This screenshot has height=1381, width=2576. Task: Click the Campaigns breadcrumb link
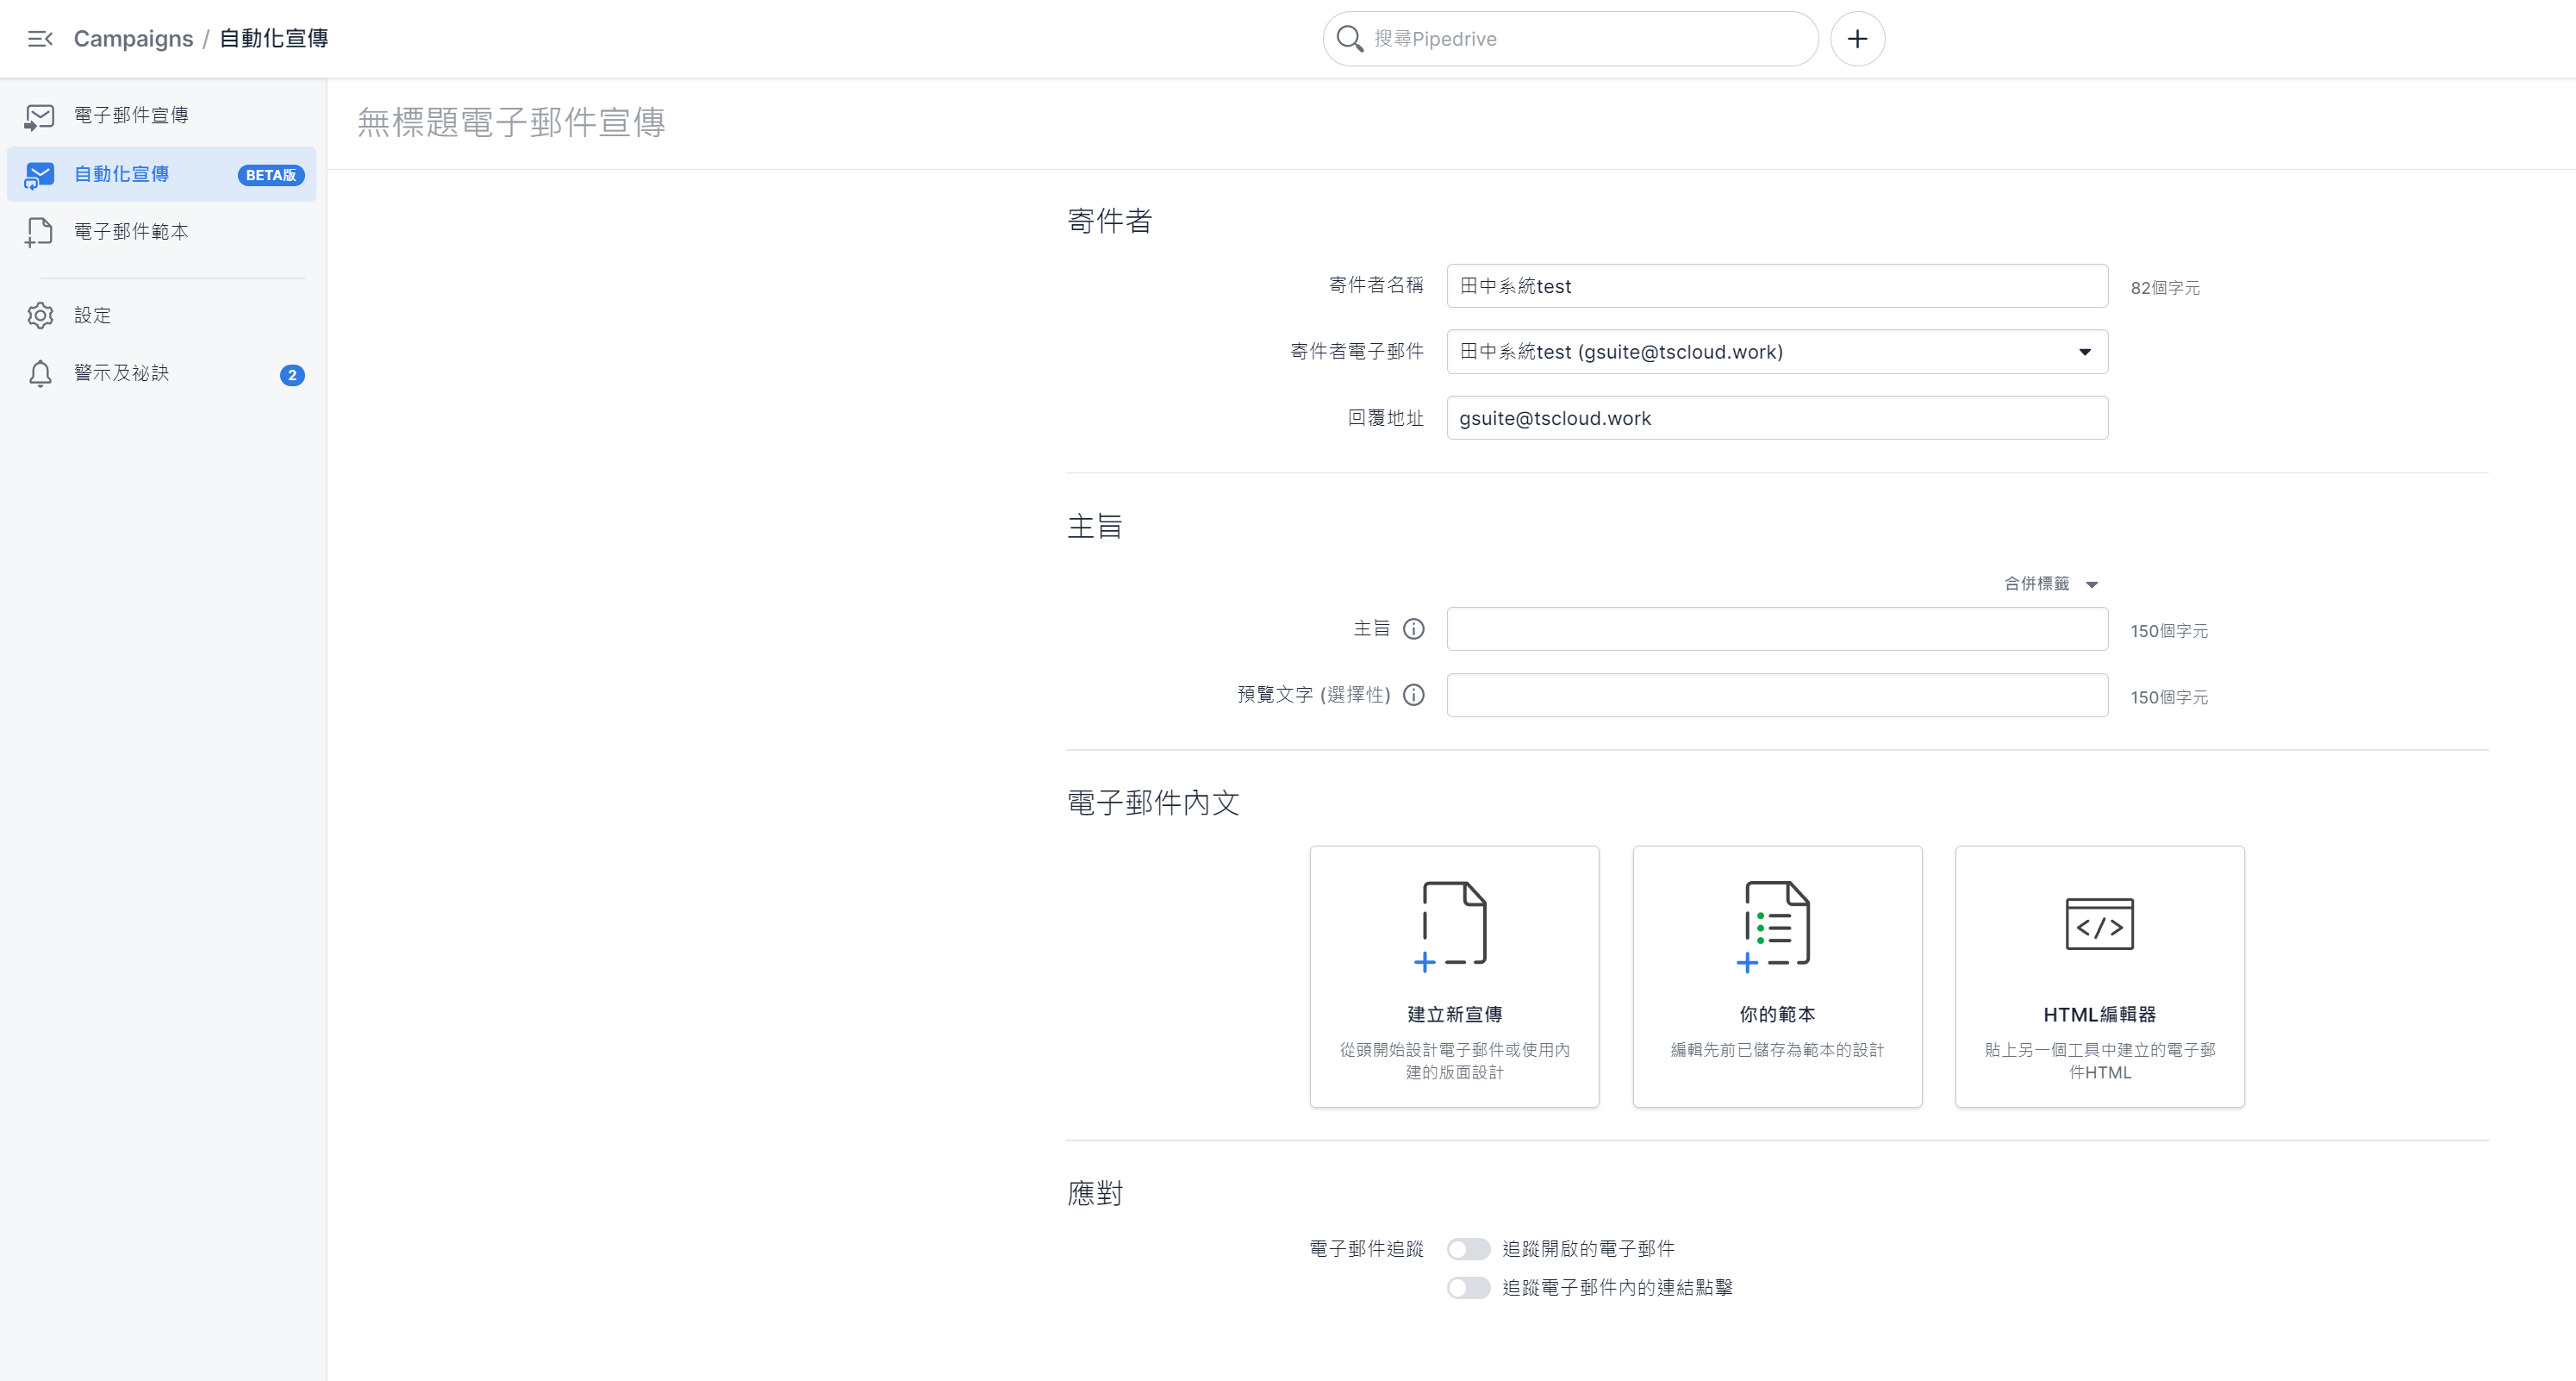(133, 38)
